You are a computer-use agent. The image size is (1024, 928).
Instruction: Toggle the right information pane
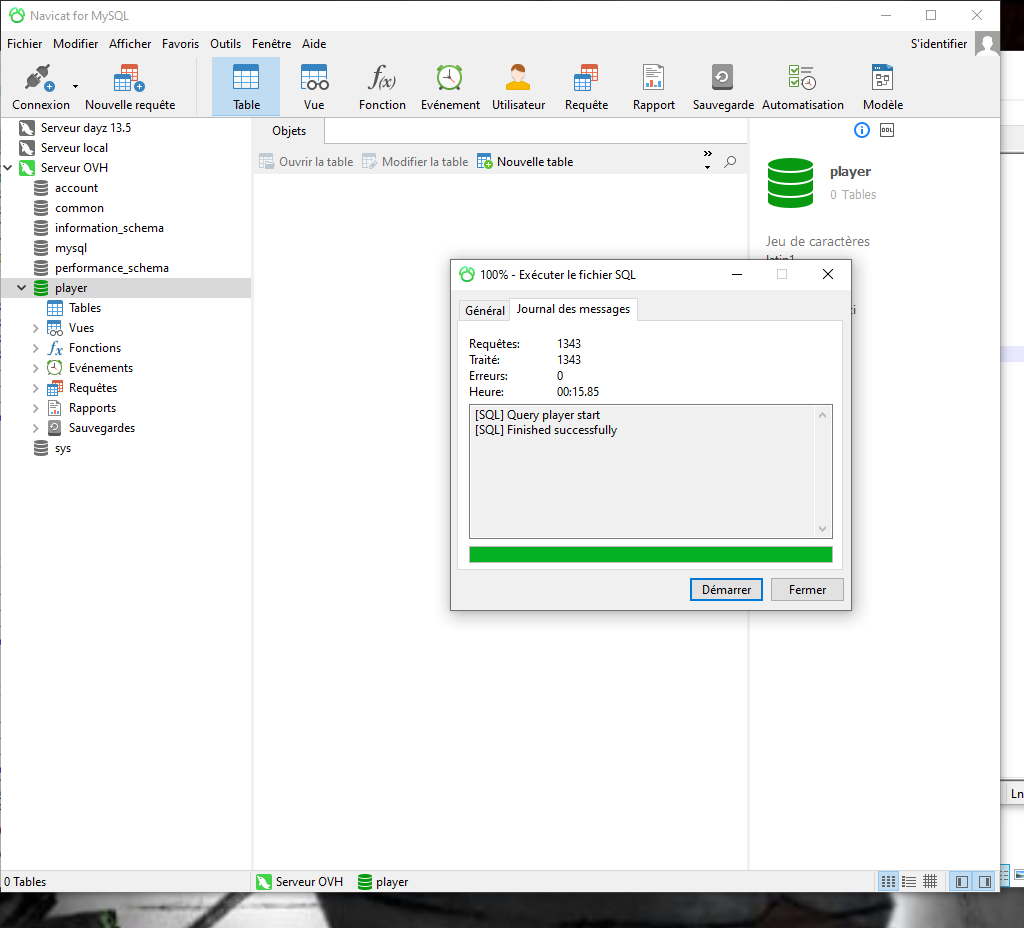pos(984,882)
